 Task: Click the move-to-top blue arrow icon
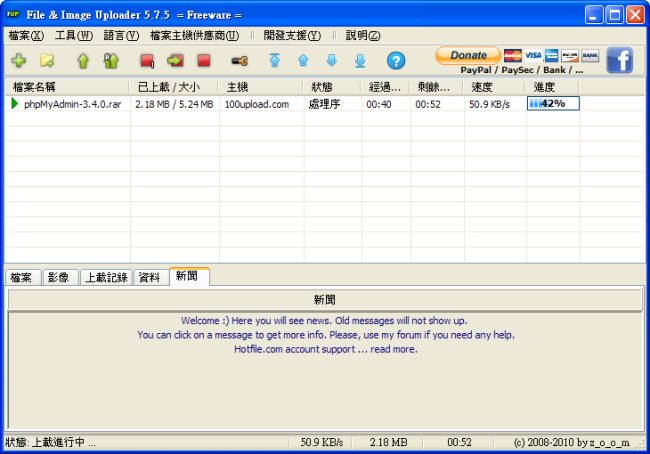tap(275, 61)
